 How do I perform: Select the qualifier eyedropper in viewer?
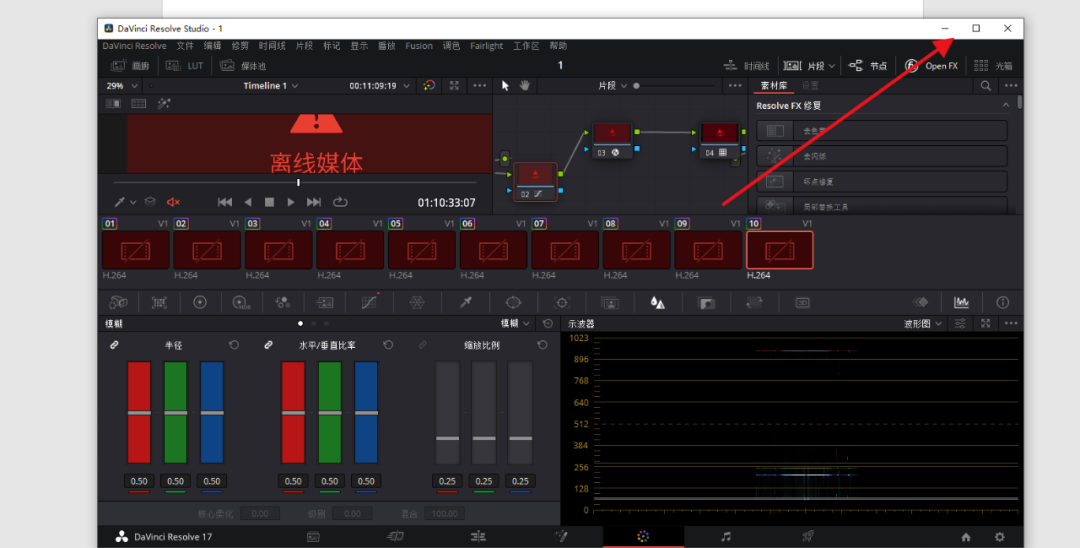119,202
